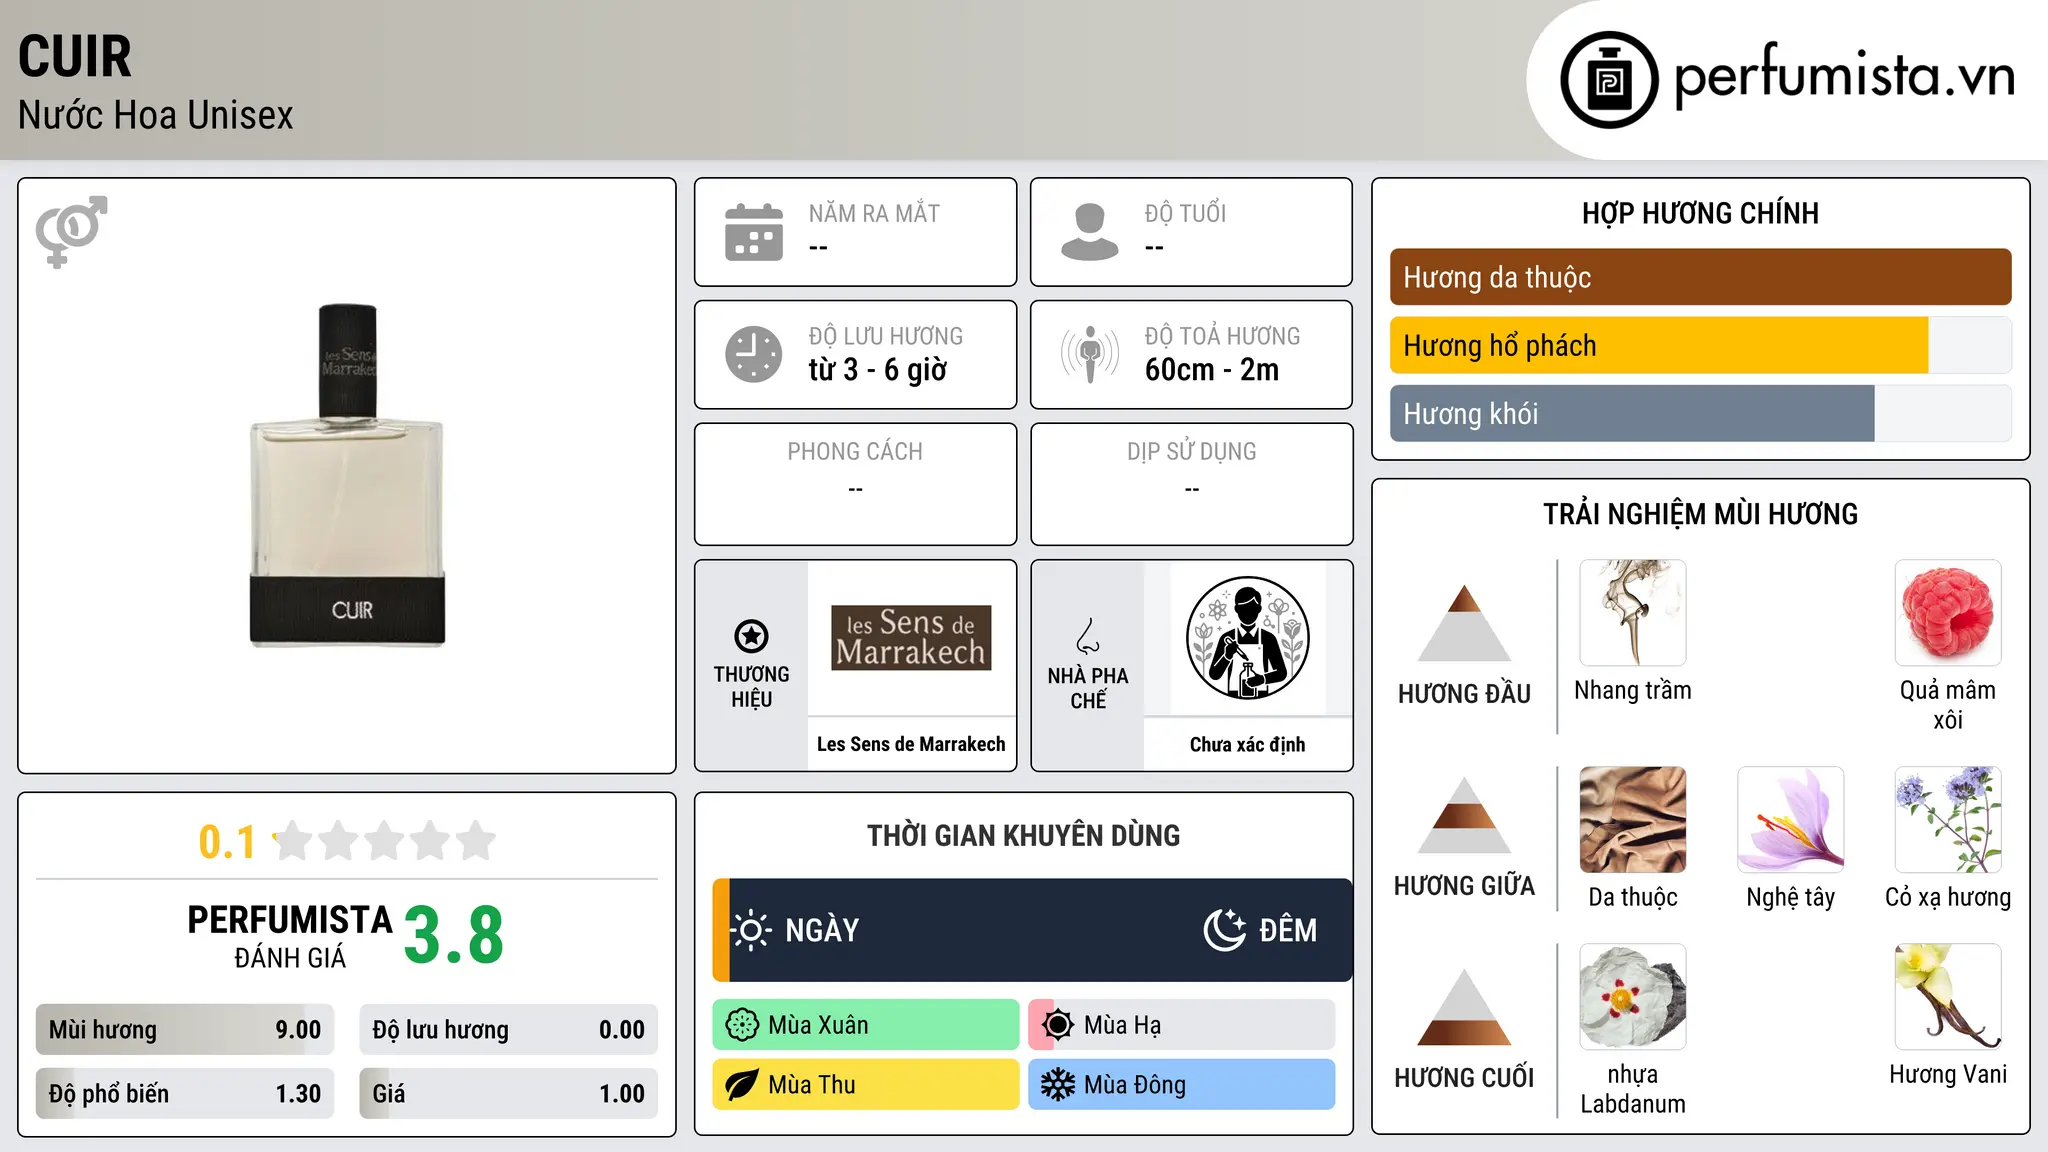Select the Mùa Xuân season tile
Screen dimensions: 2048x1152
(x=866, y=1025)
